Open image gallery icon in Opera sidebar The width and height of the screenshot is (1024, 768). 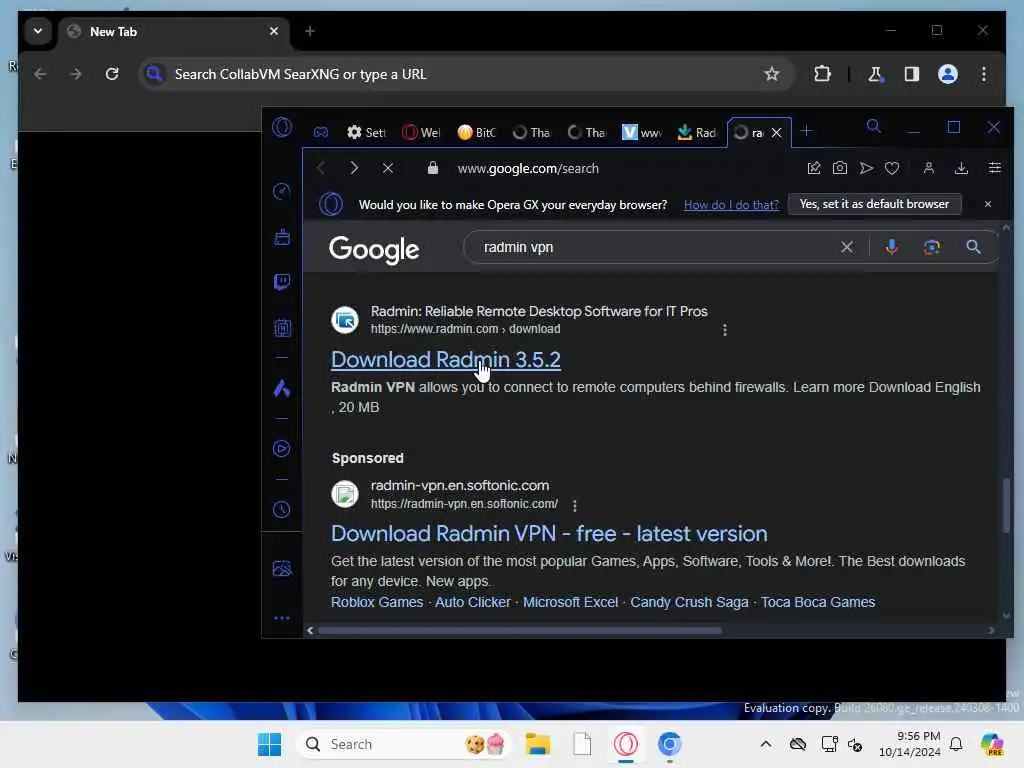click(282, 569)
